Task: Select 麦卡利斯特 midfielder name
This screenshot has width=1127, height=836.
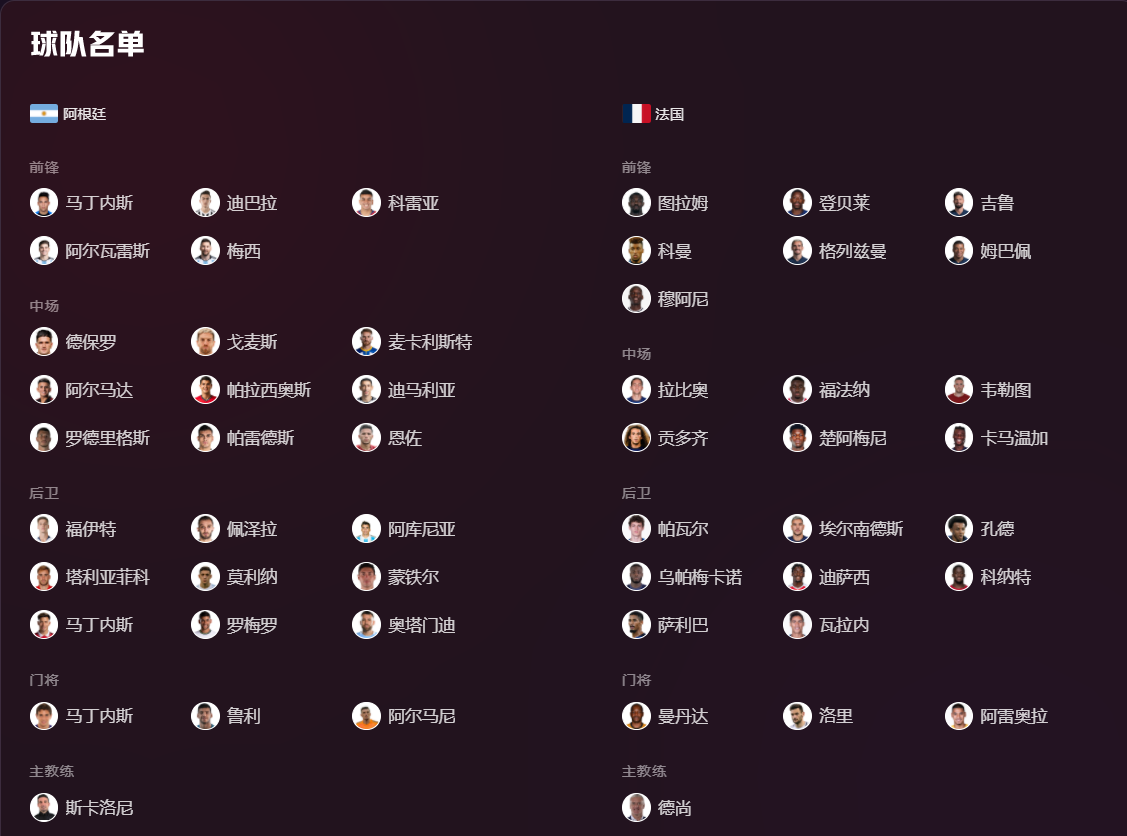Action: [430, 342]
